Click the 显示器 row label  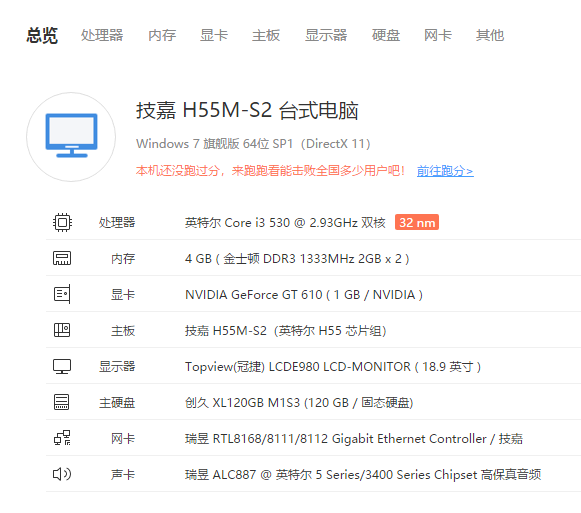pyautogui.click(x=117, y=367)
